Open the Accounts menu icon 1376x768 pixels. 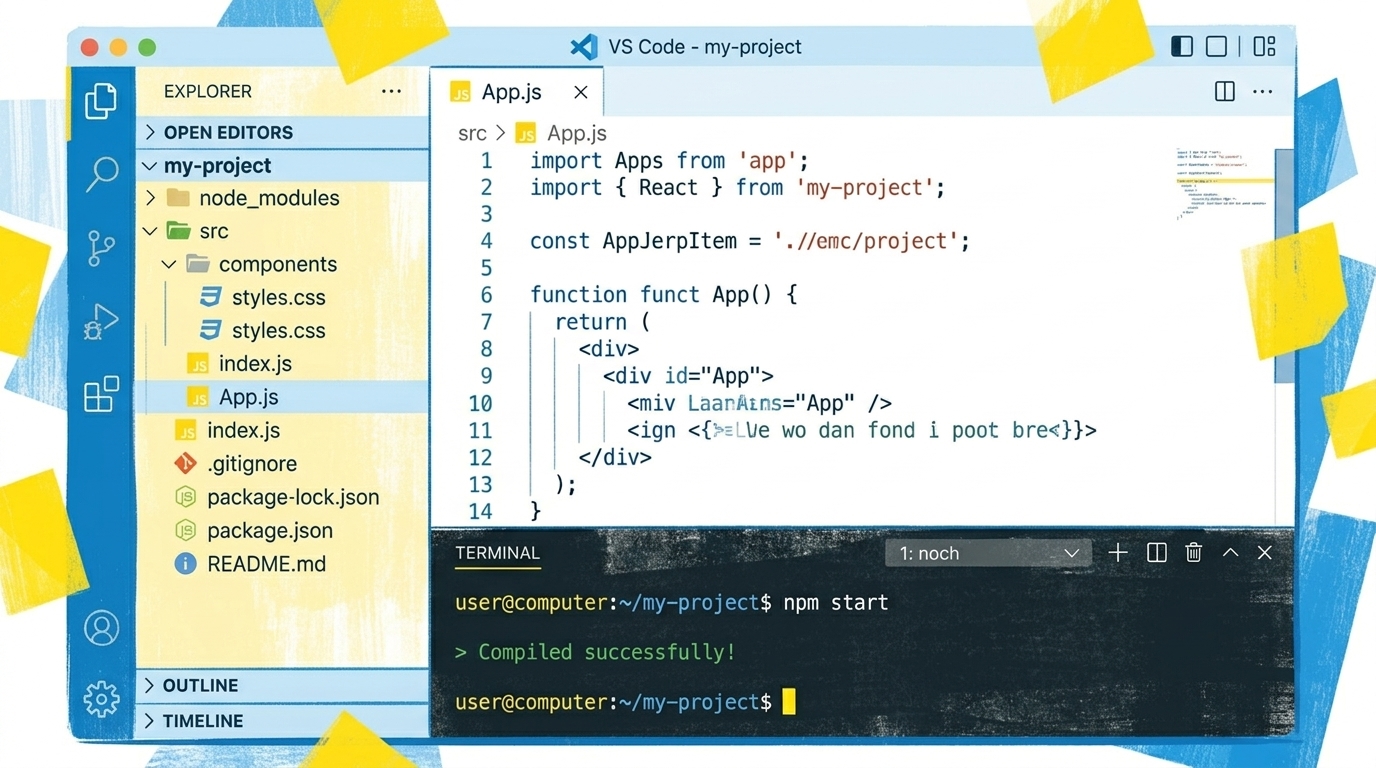(x=101, y=628)
